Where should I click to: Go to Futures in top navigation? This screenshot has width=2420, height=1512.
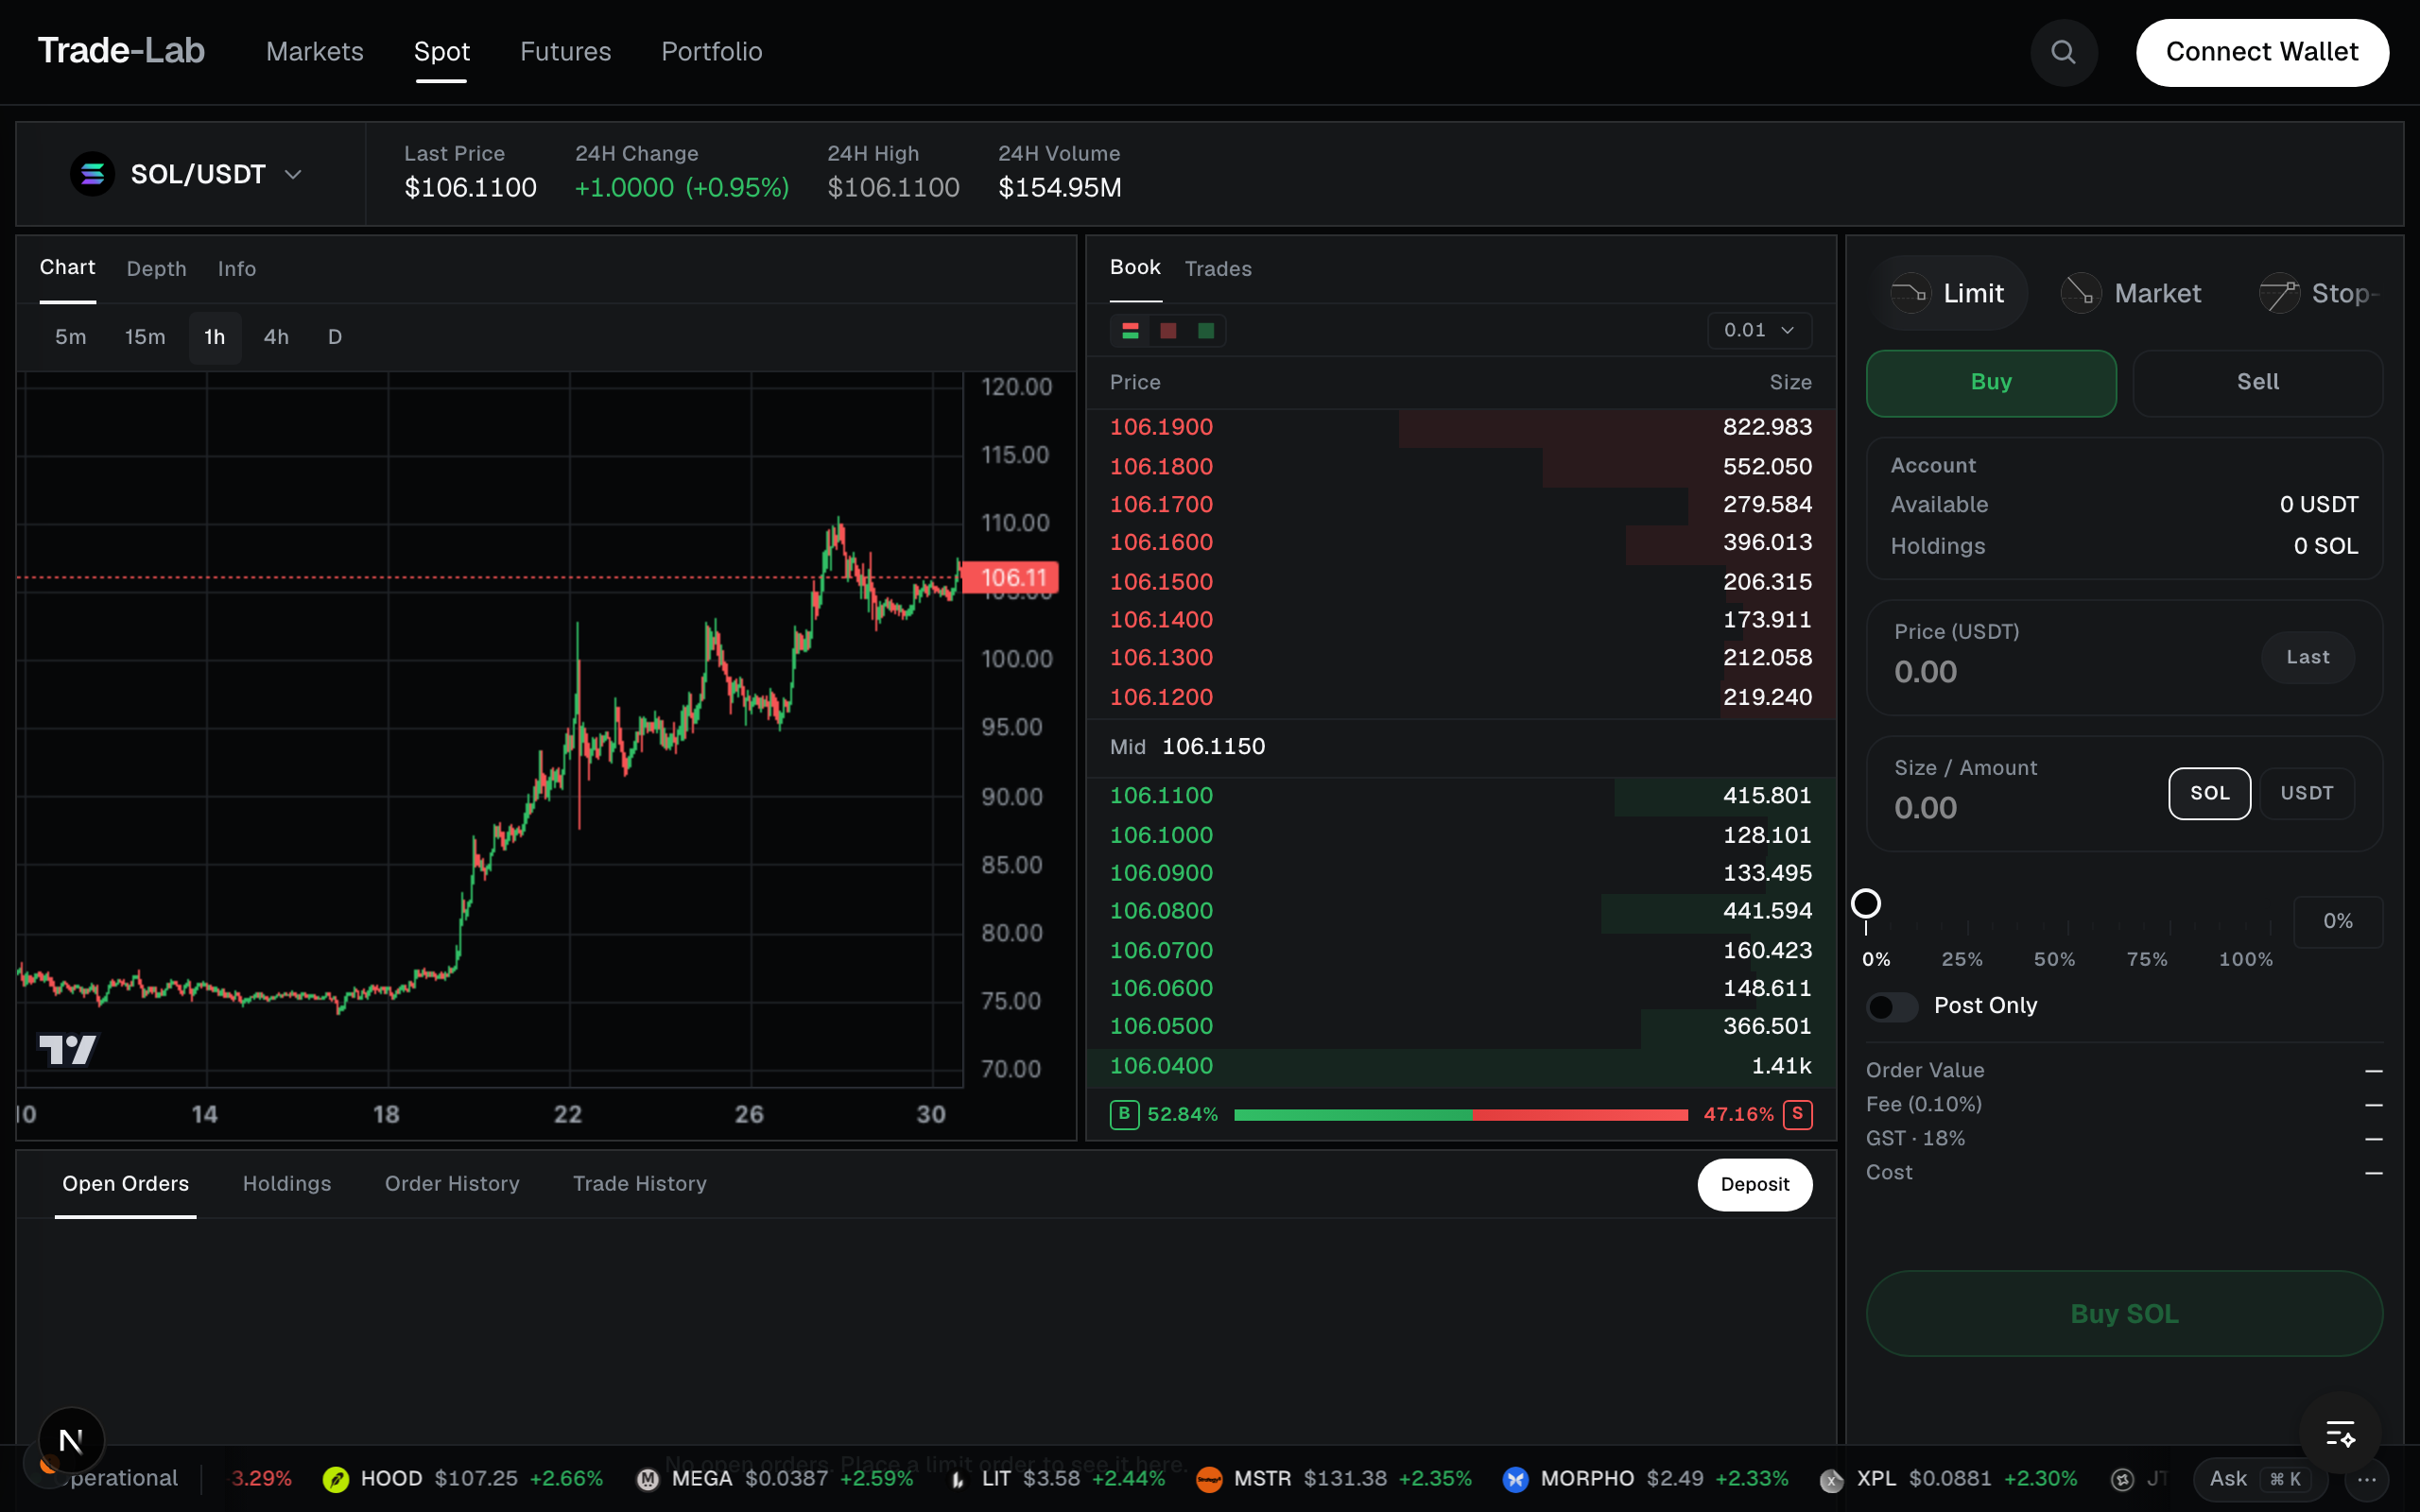click(565, 52)
